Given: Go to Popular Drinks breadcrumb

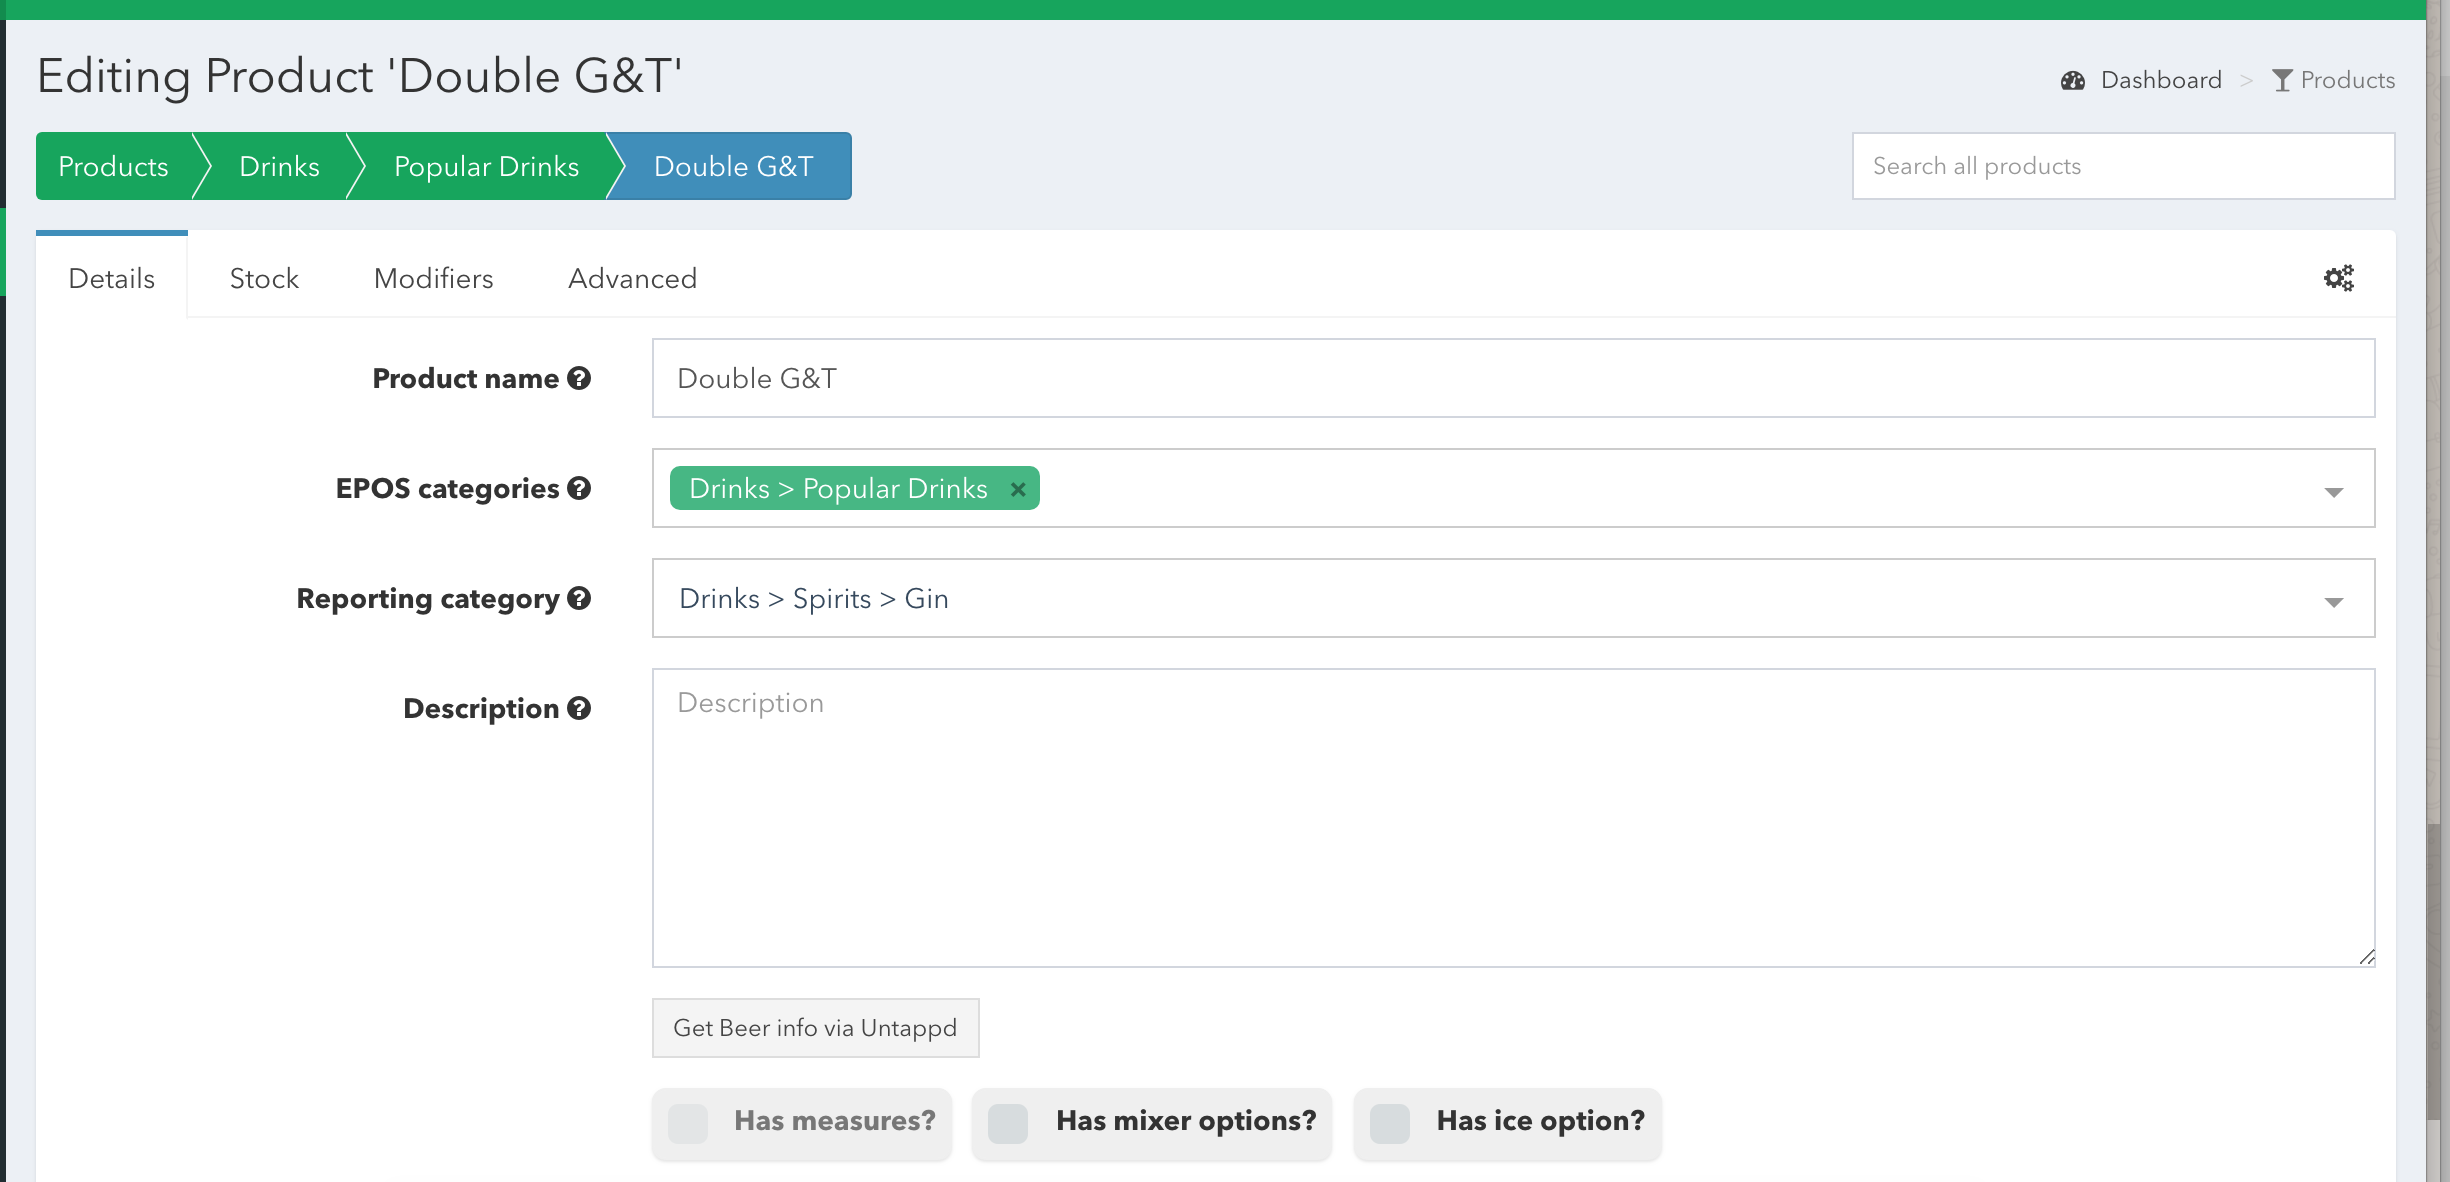Looking at the screenshot, I should point(486,166).
